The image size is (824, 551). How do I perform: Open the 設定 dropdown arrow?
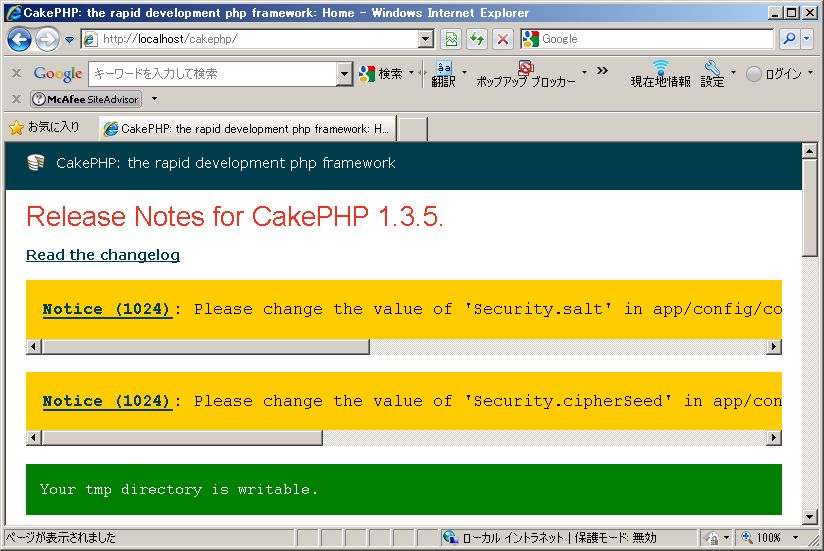pos(734,72)
